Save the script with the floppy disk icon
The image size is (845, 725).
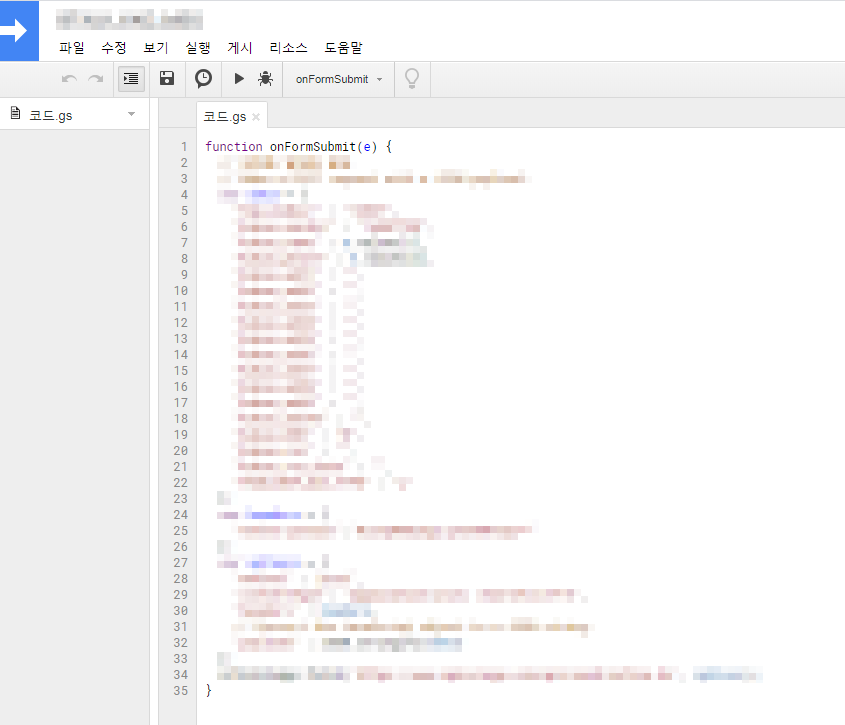pyautogui.click(x=167, y=79)
